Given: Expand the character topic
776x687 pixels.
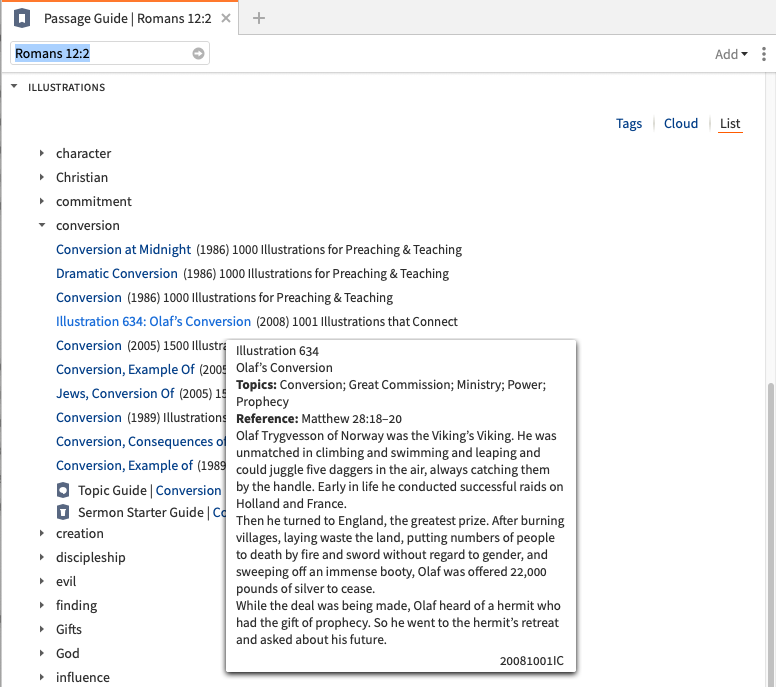Looking at the screenshot, I should 42,153.
